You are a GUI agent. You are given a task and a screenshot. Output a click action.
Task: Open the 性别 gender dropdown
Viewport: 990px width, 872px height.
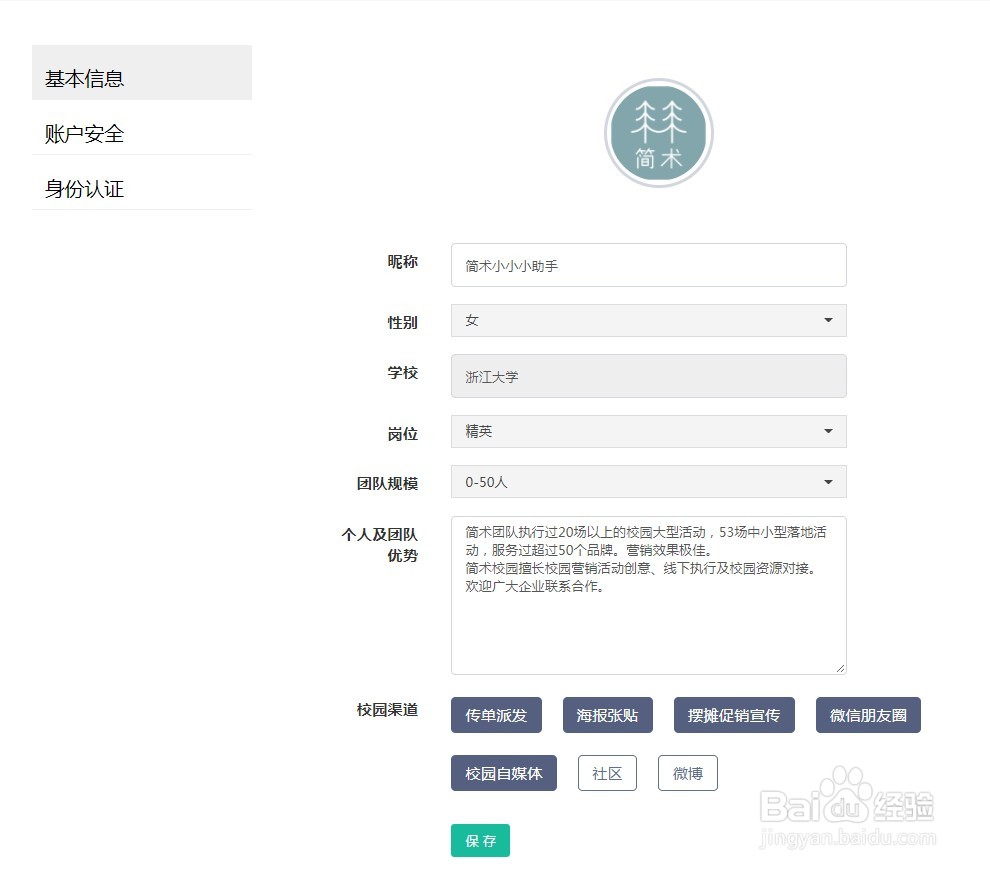tap(648, 321)
